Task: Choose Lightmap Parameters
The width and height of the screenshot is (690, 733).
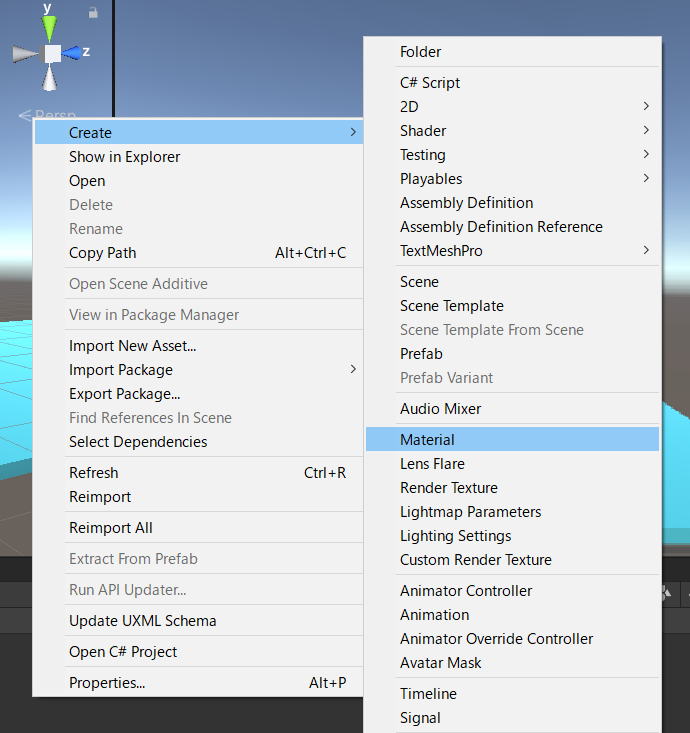Action: pos(512,511)
